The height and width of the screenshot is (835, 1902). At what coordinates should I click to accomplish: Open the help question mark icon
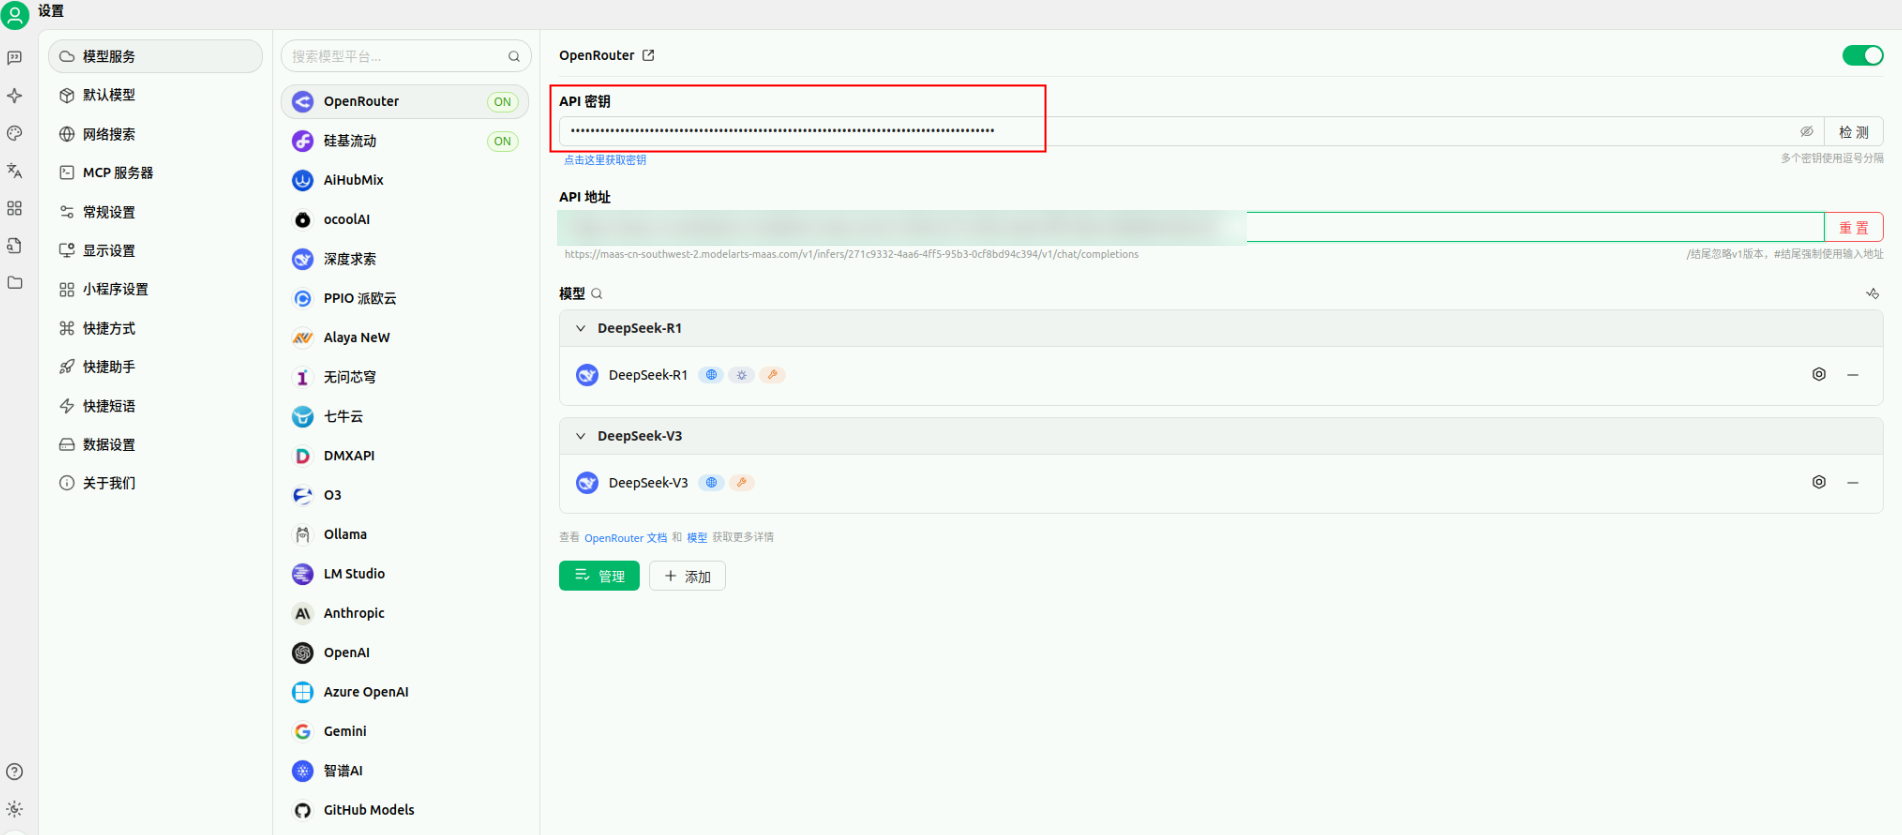[x=14, y=772]
